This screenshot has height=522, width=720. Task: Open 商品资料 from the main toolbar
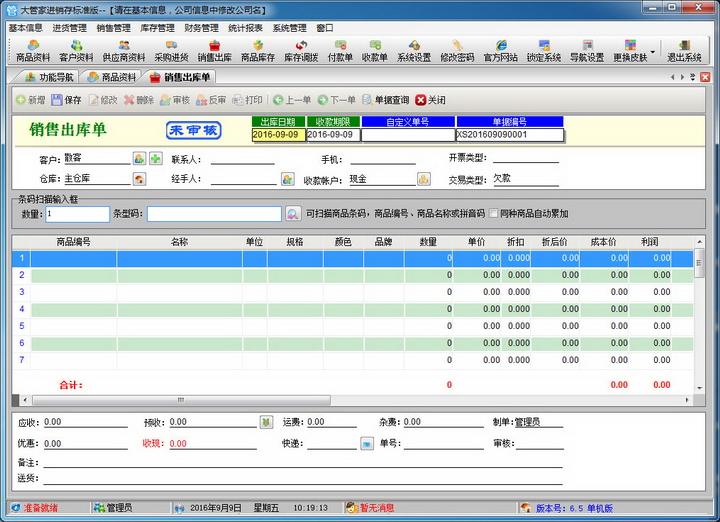(33, 51)
